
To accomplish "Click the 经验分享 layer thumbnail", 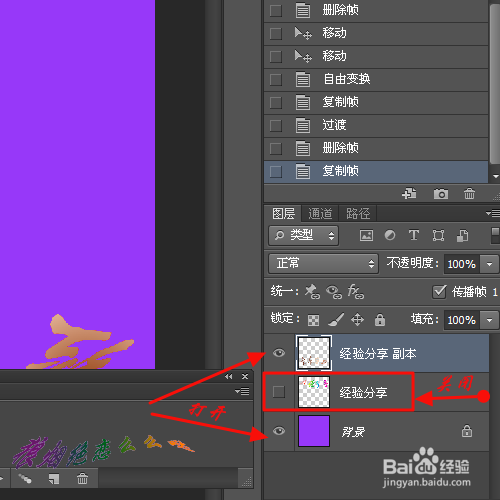I will 314,392.
